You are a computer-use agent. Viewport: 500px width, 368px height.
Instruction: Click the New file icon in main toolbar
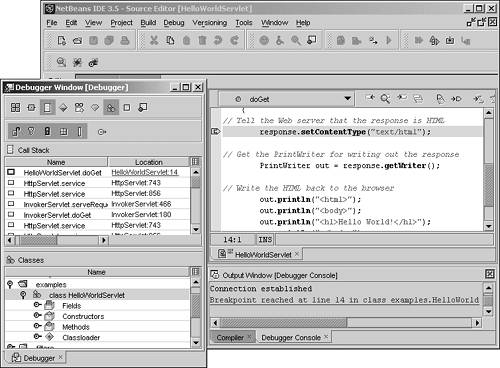click(x=61, y=40)
